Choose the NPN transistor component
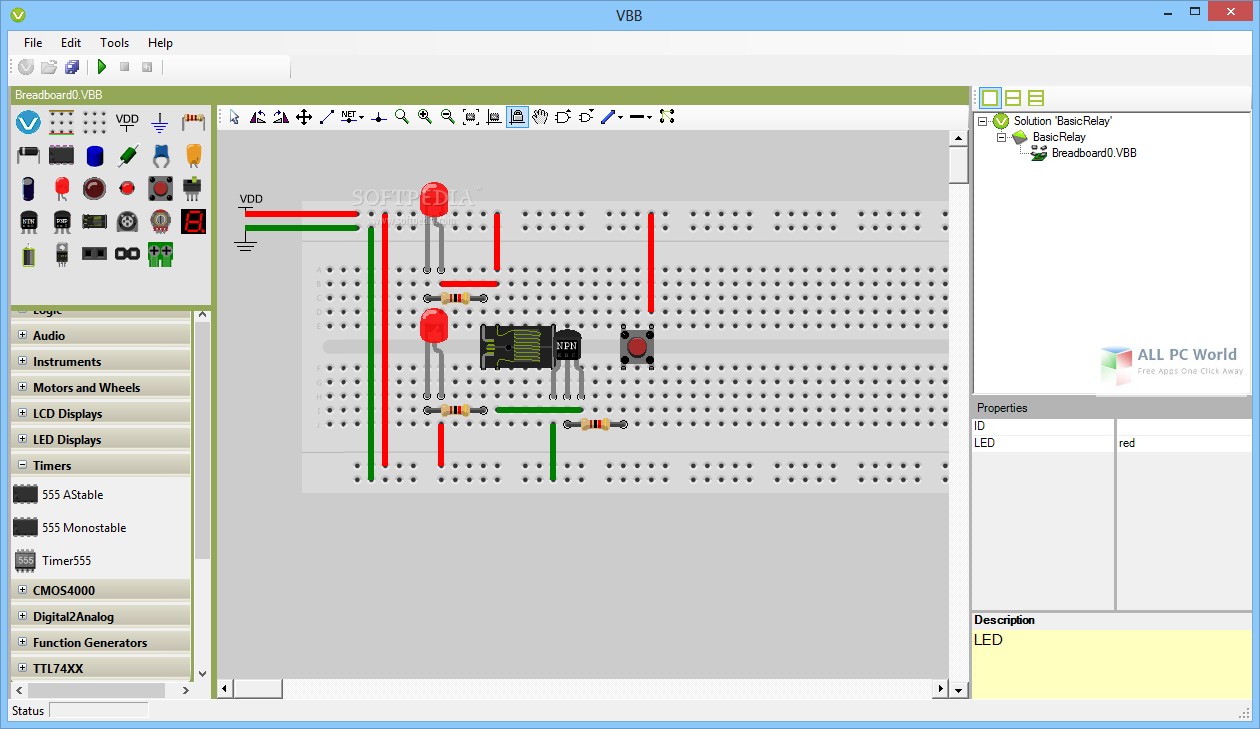Screen dimensions: 1260x729 coord(28,221)
